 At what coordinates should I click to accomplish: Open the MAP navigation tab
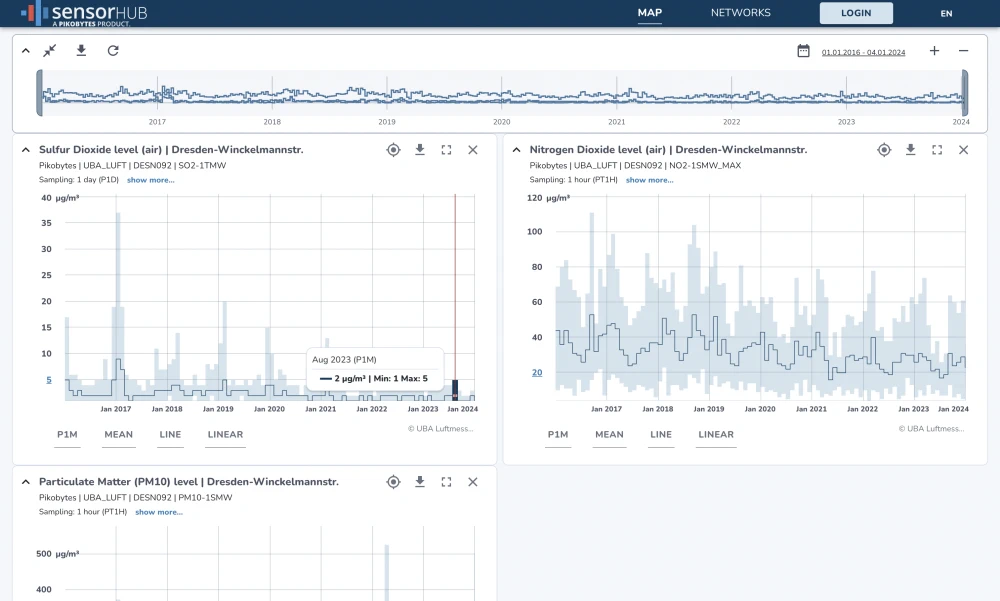[649, 13]
